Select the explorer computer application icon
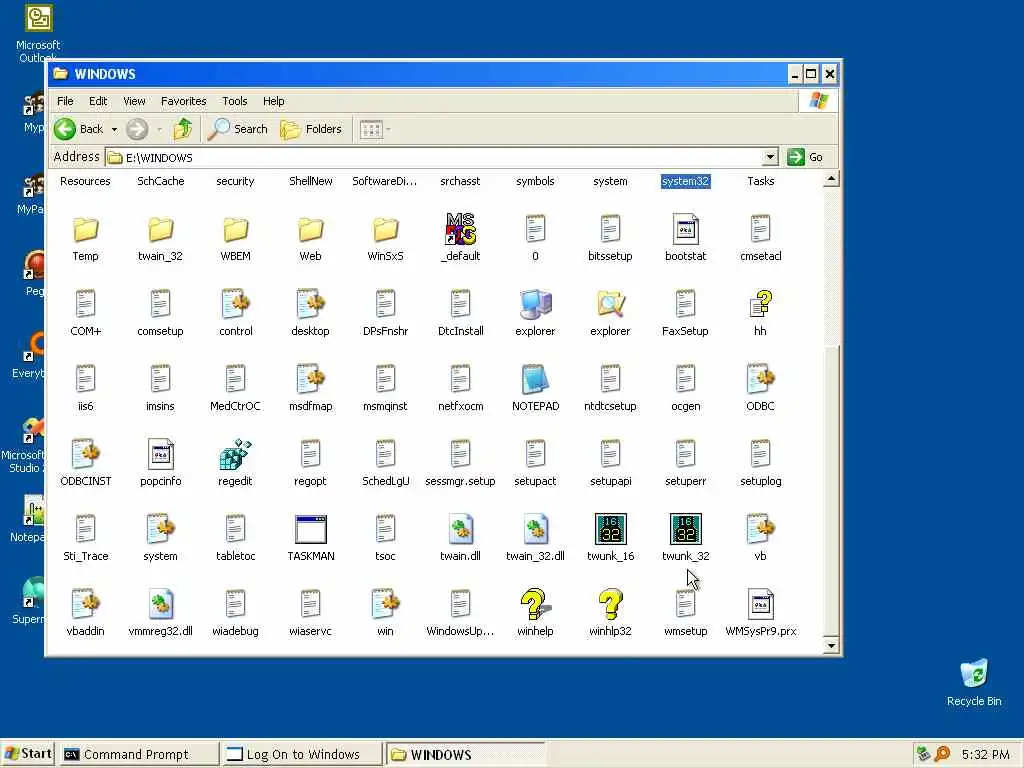The width and height of the screenshot is (1024, 768). click(x=535, y=304)
